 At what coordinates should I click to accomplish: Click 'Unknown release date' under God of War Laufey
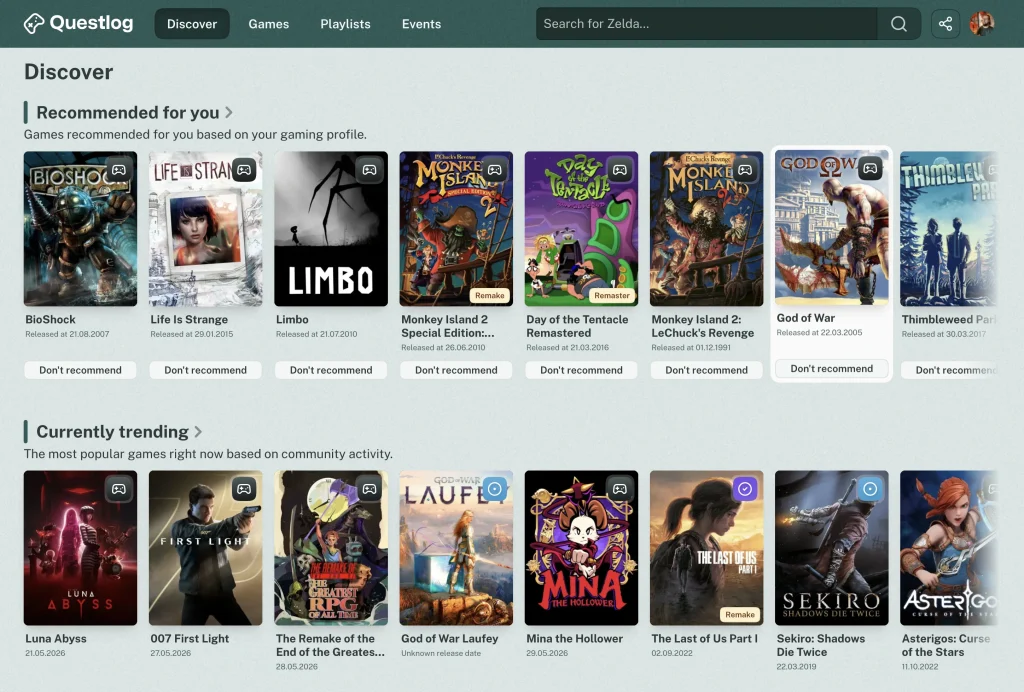[x=441, y=653]
